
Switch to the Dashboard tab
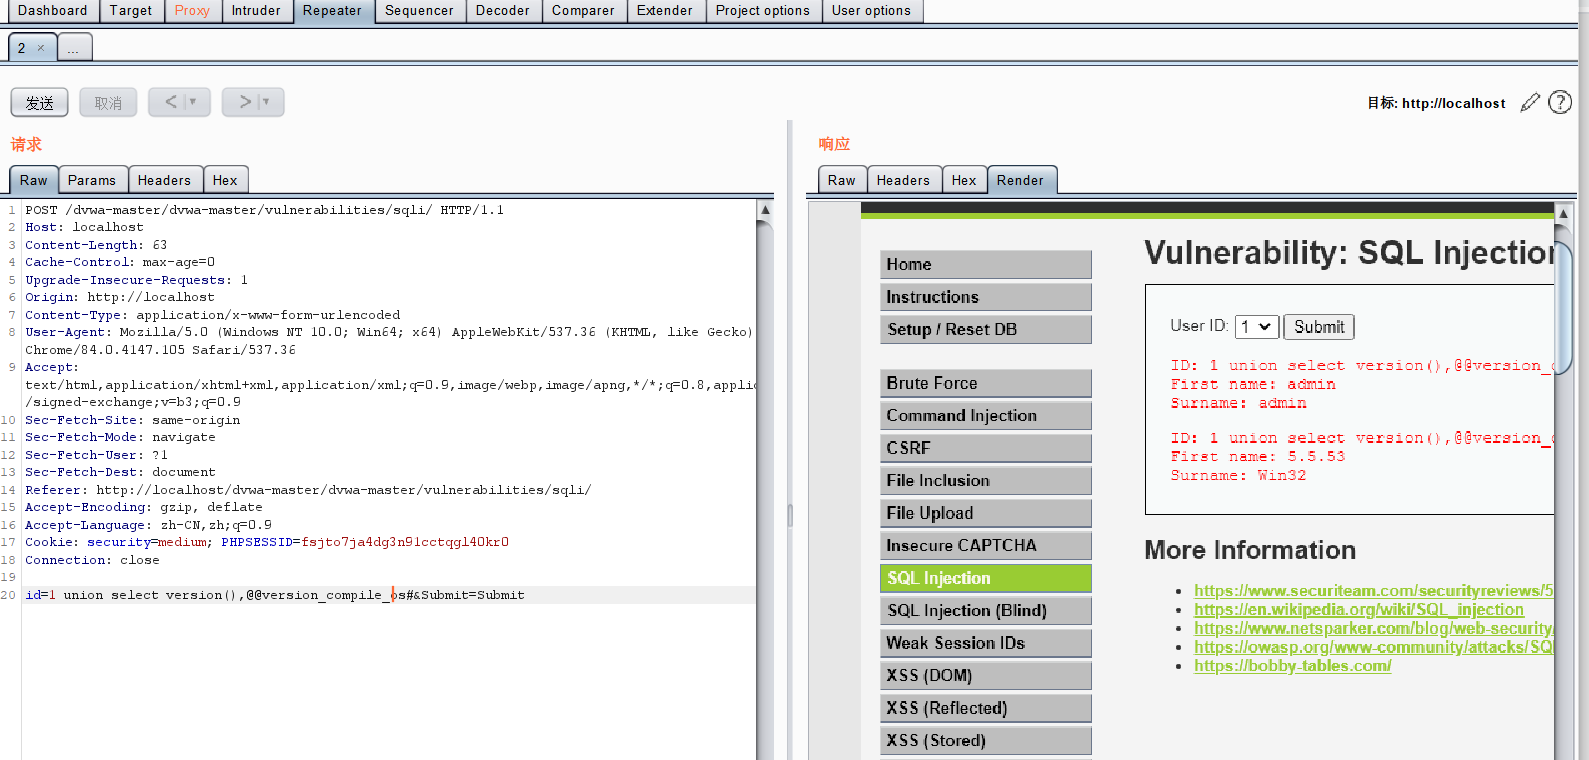tap(52, 11)
